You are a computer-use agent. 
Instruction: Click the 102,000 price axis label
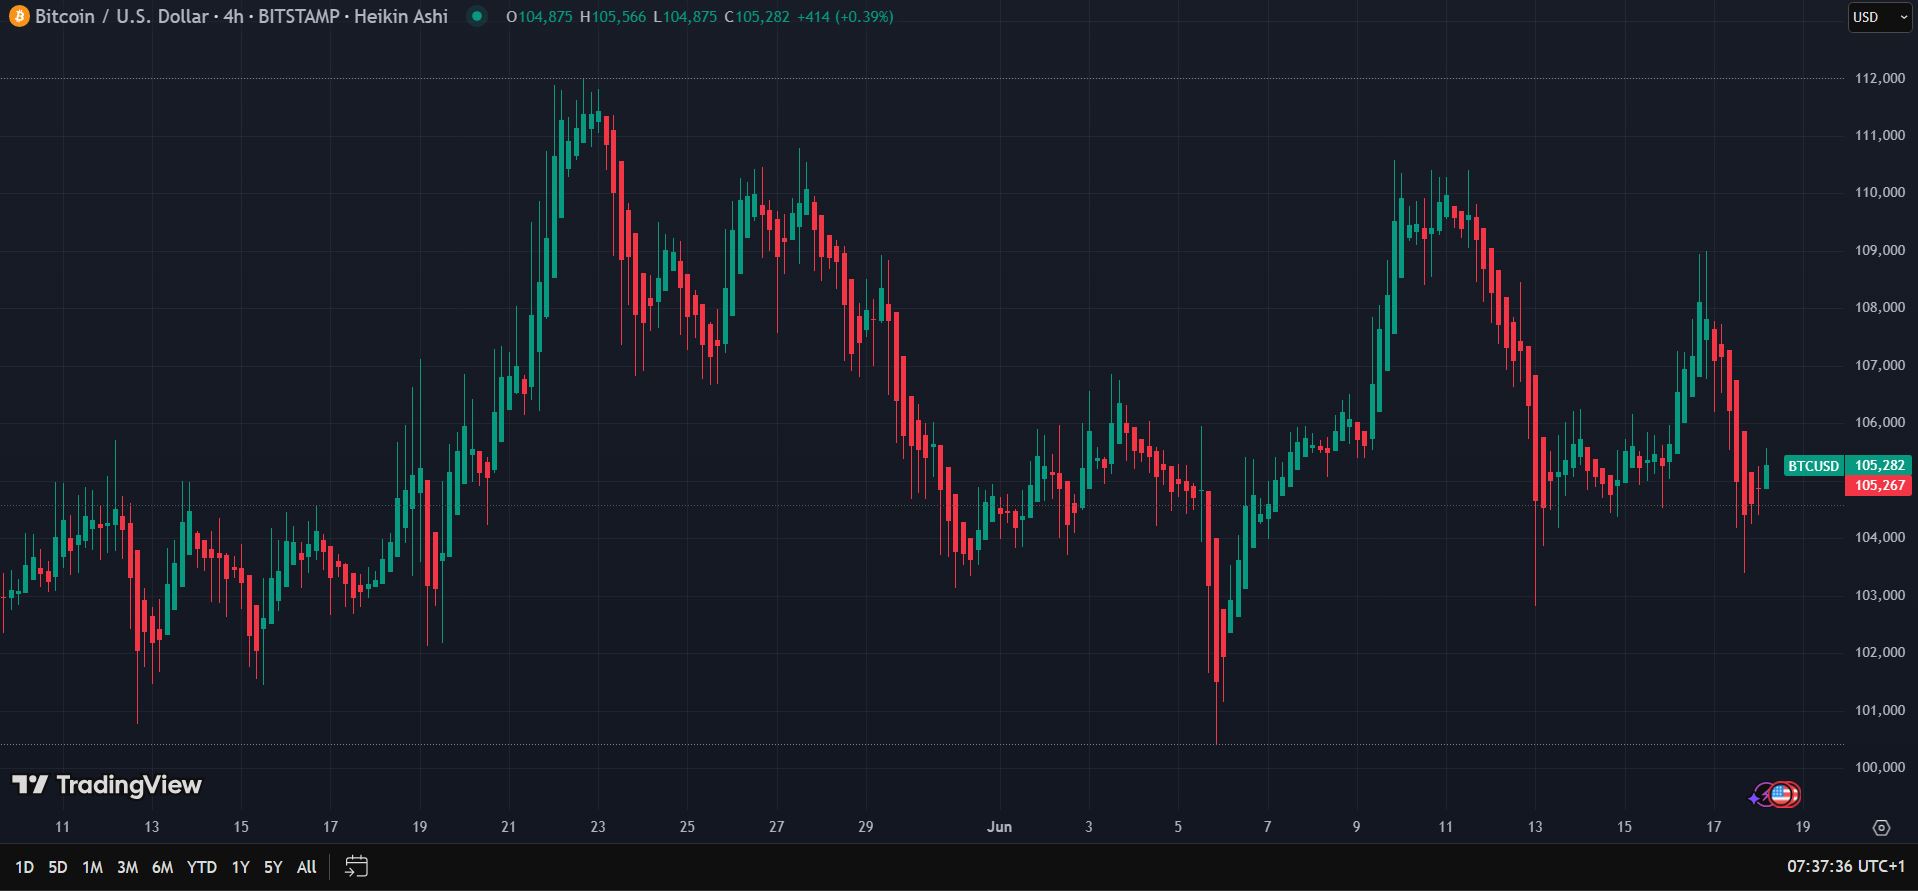click(x=1880, y=652)
